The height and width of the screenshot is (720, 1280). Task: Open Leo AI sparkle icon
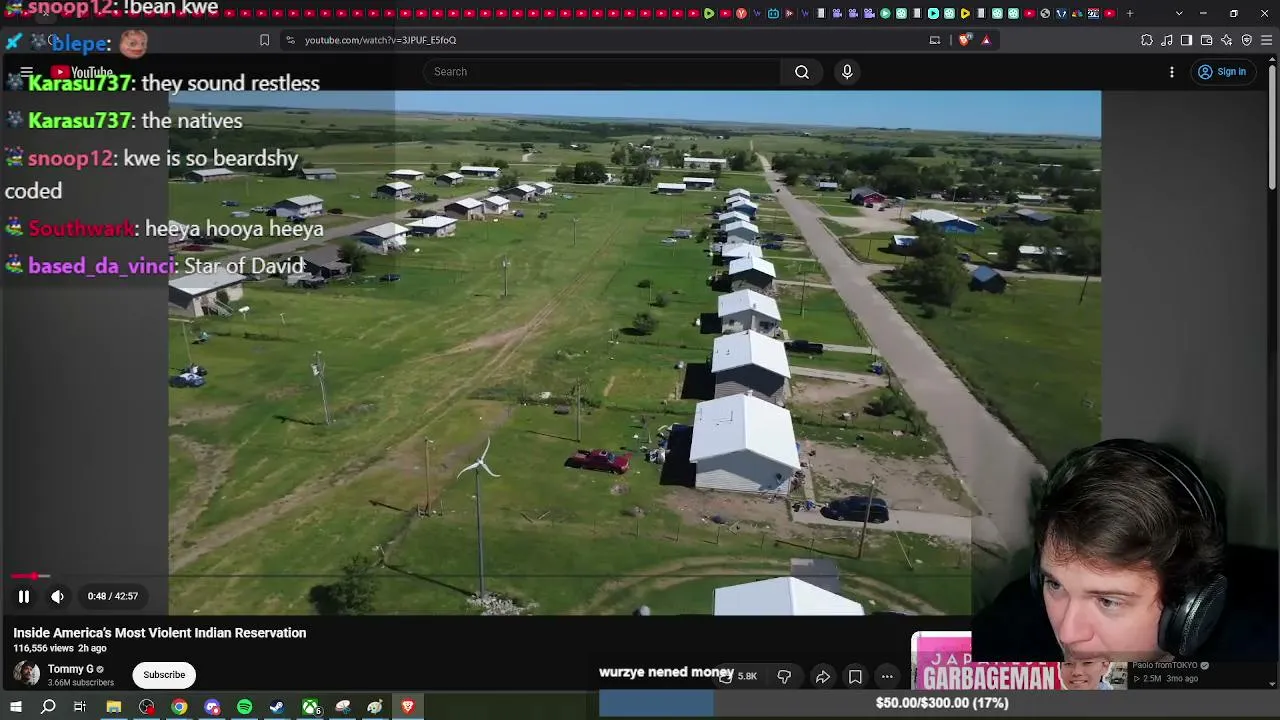pos(1227,40)
